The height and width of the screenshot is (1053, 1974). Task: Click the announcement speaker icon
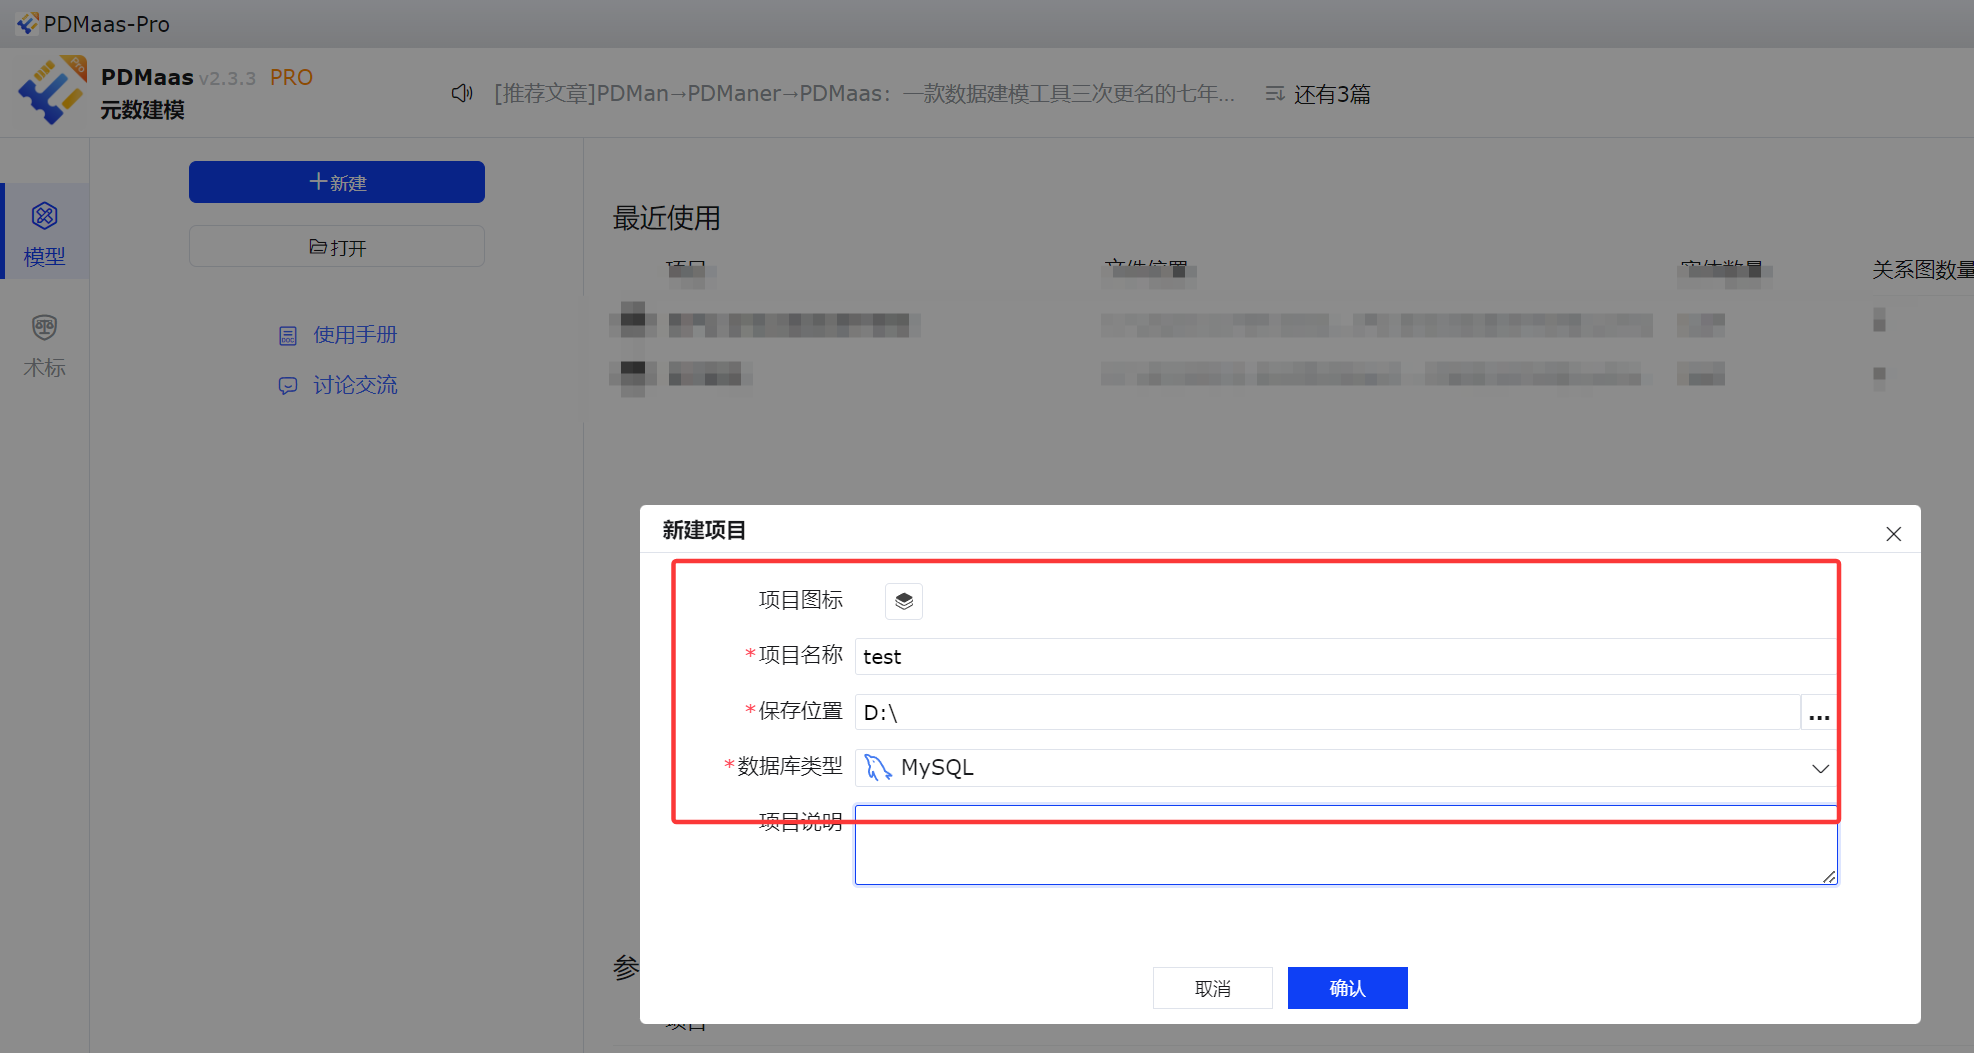pyautogui.click(x=462, y=93)
